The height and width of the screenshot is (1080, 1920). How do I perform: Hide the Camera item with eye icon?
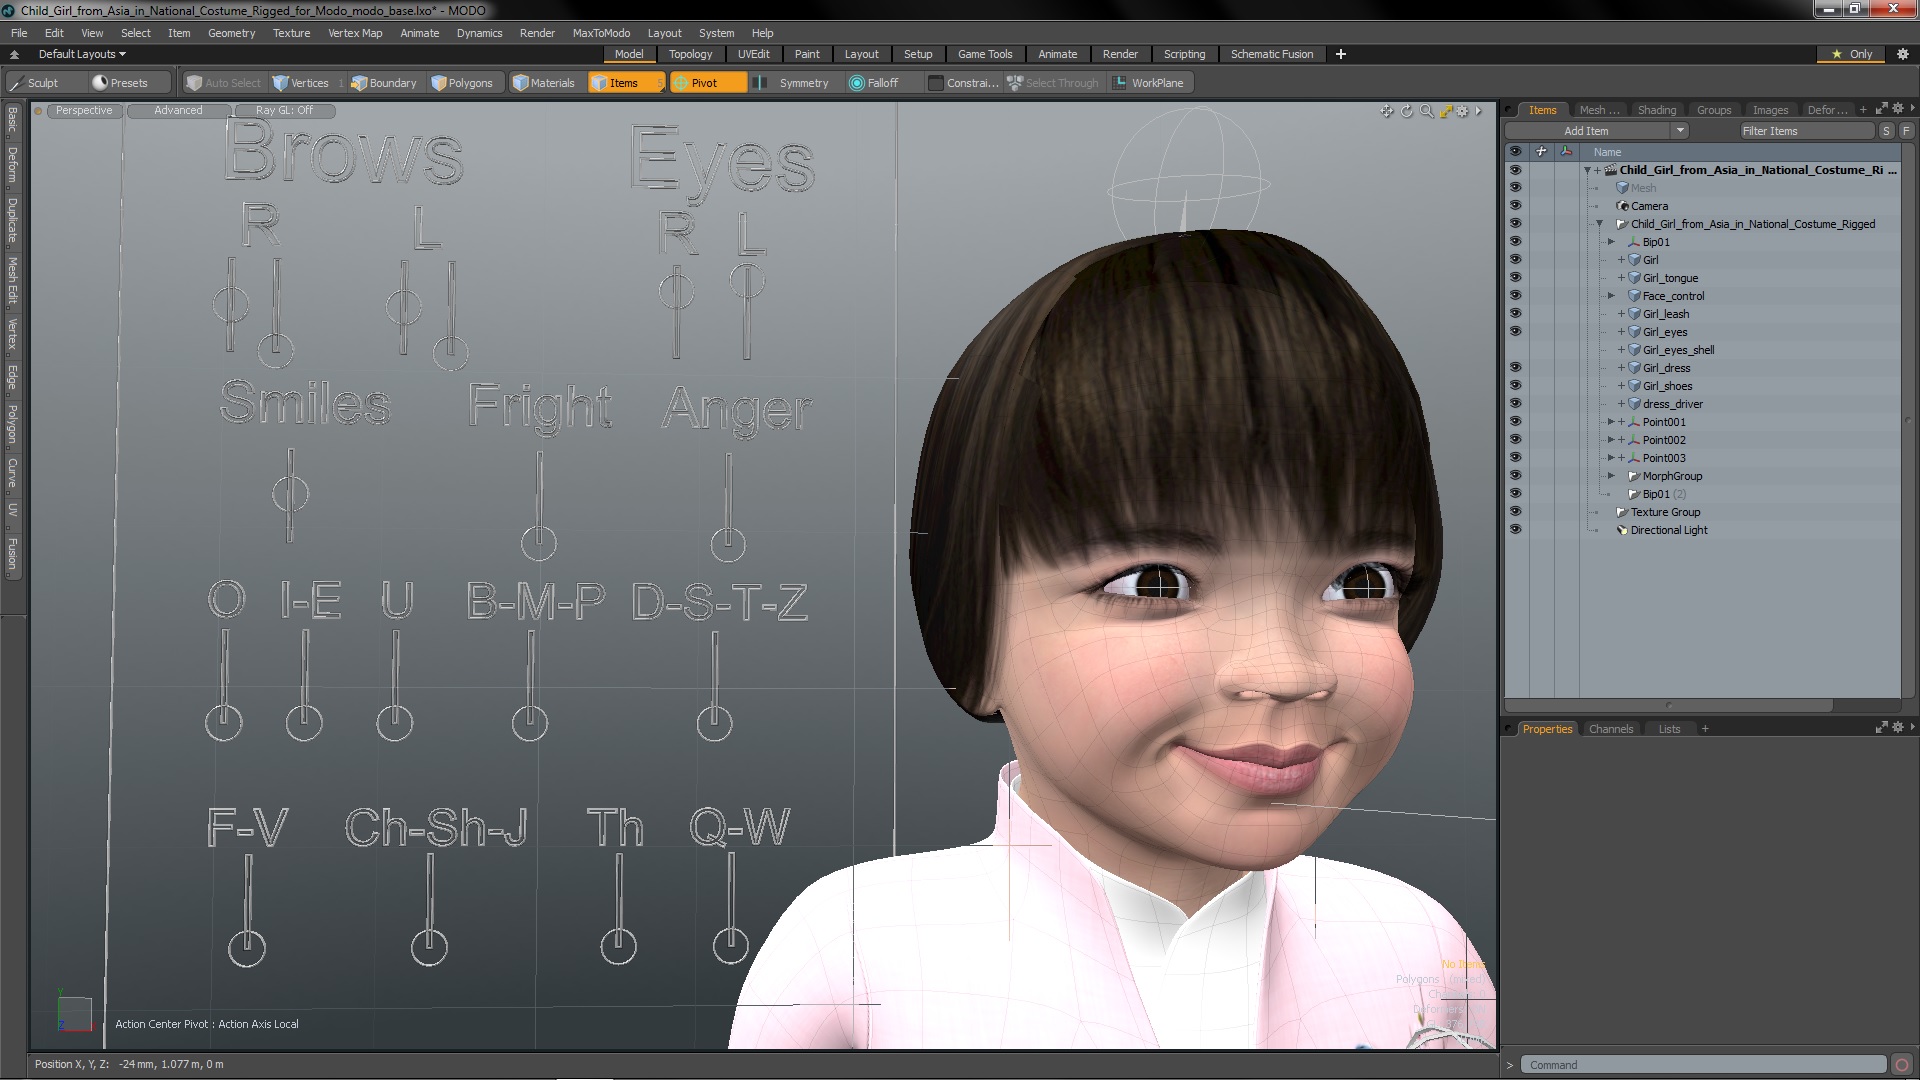pos(1515,206)
